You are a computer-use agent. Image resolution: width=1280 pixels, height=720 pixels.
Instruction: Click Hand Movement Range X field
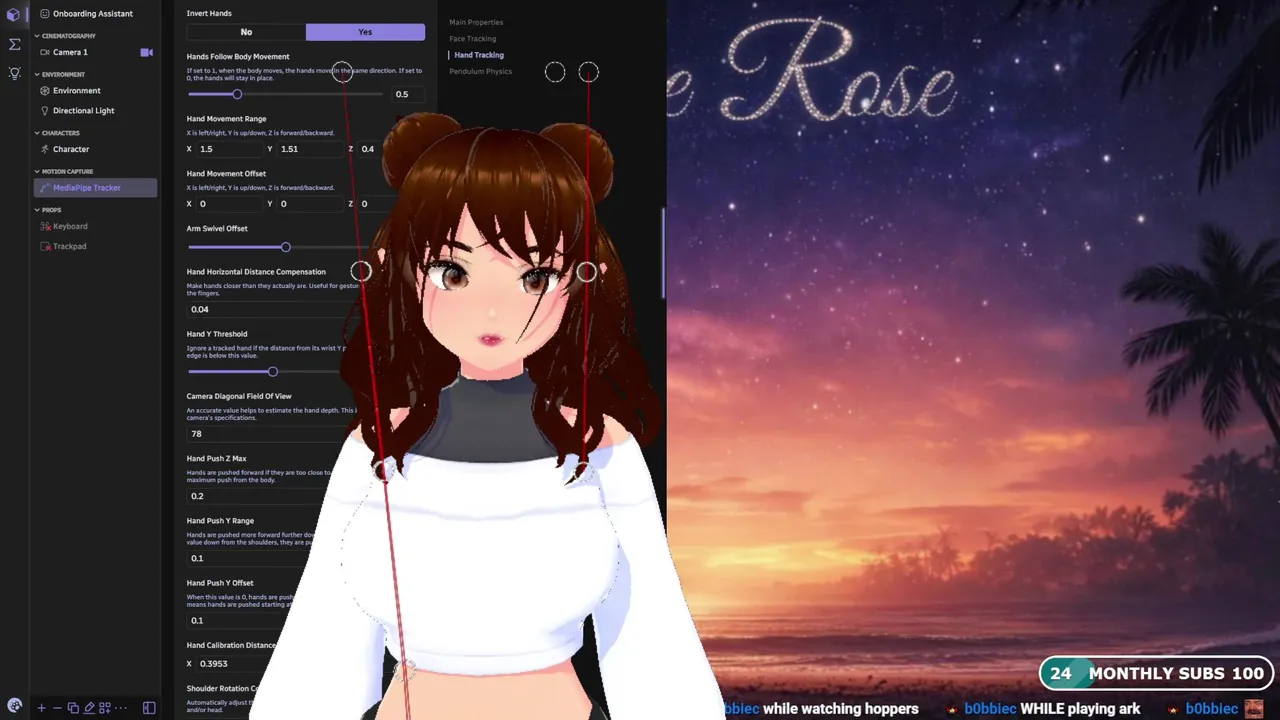[x=229, y=149]
